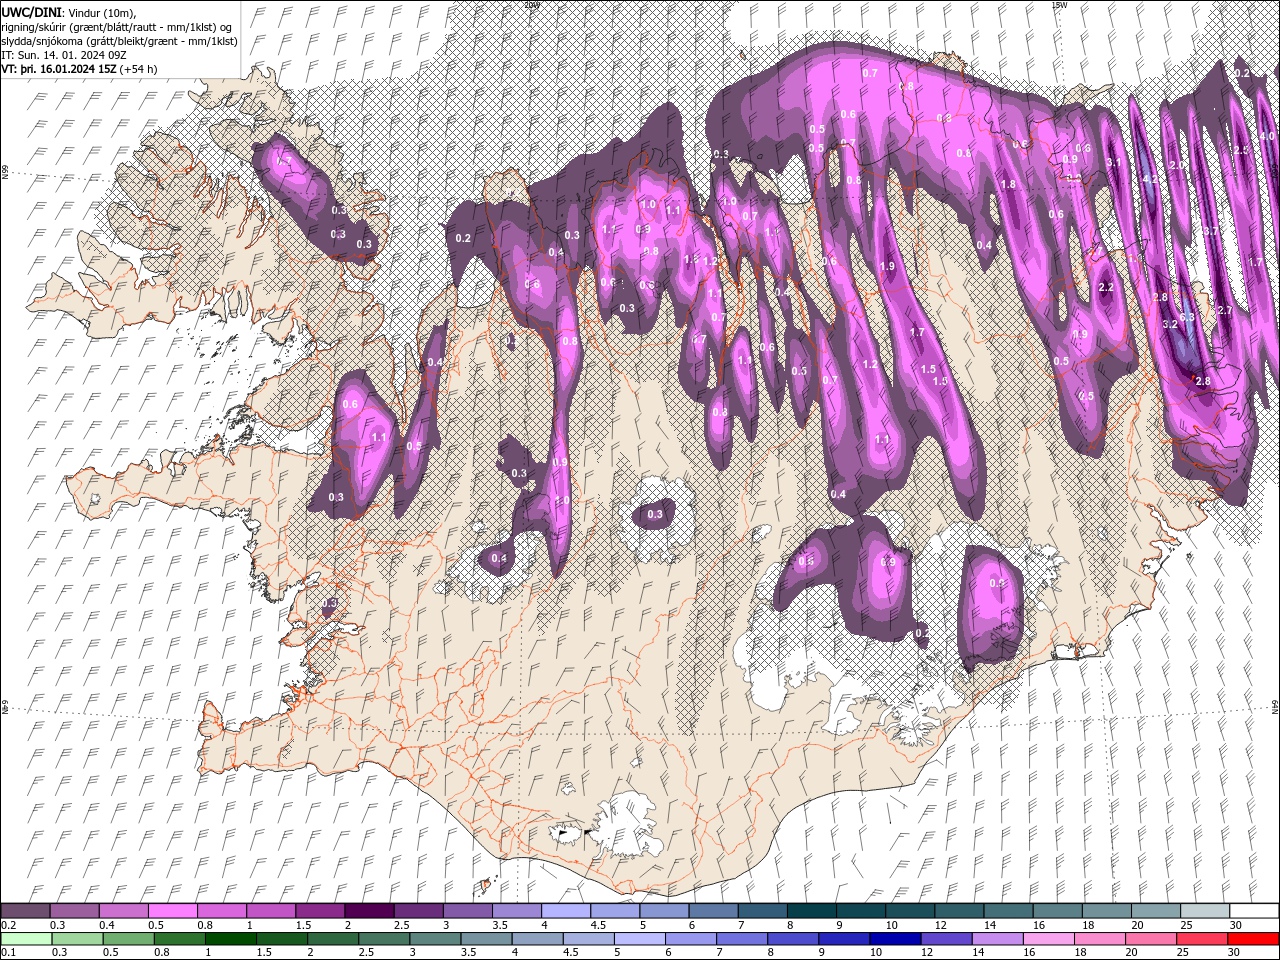
Task: Select the snow legend swatch between 12 and 14
Action: point(959,911)
